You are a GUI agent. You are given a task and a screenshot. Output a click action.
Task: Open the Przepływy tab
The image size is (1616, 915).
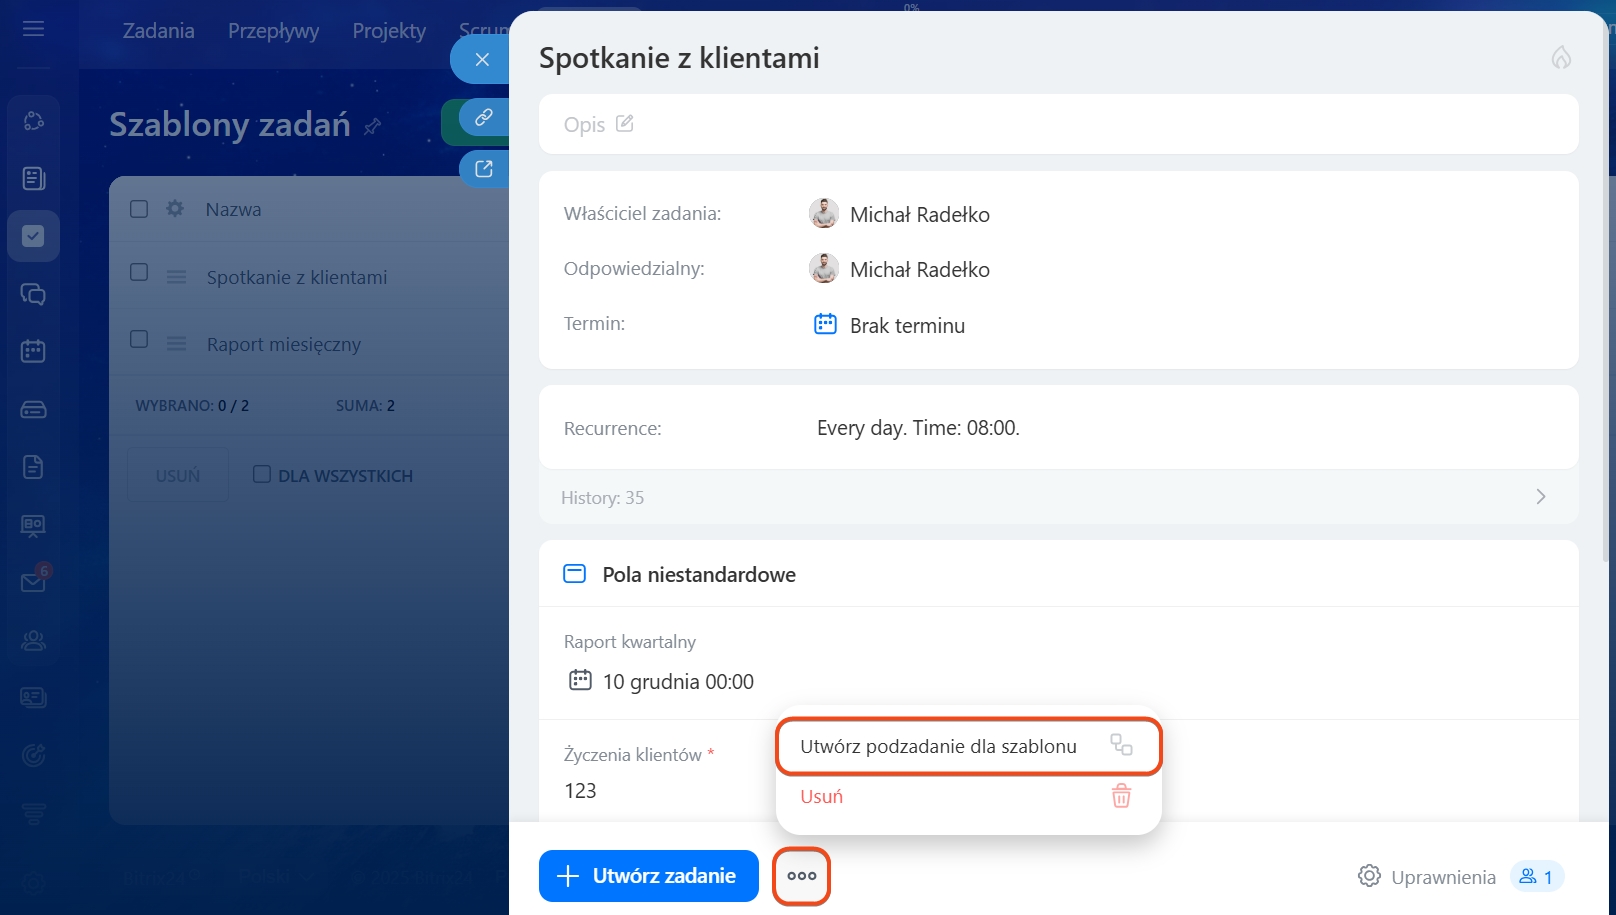pos(273,31)
